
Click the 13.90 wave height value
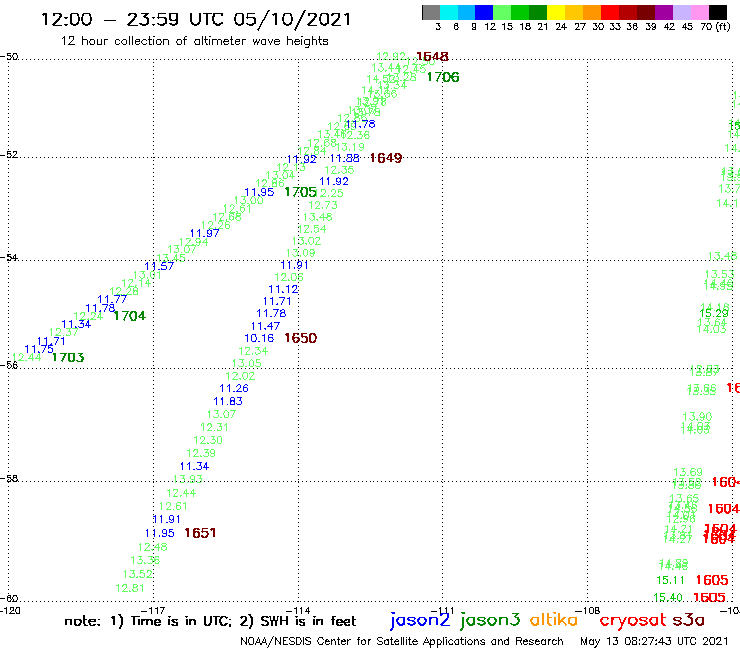(697, 417)
